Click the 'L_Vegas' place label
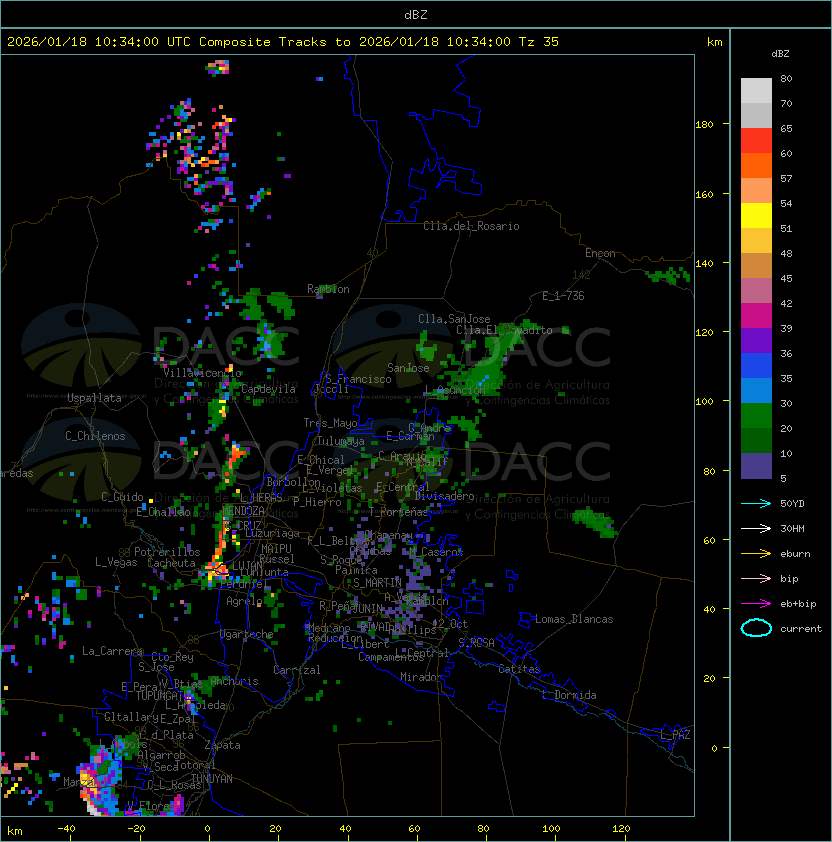The height and width of the screenshot is (842, 832). 116,562
